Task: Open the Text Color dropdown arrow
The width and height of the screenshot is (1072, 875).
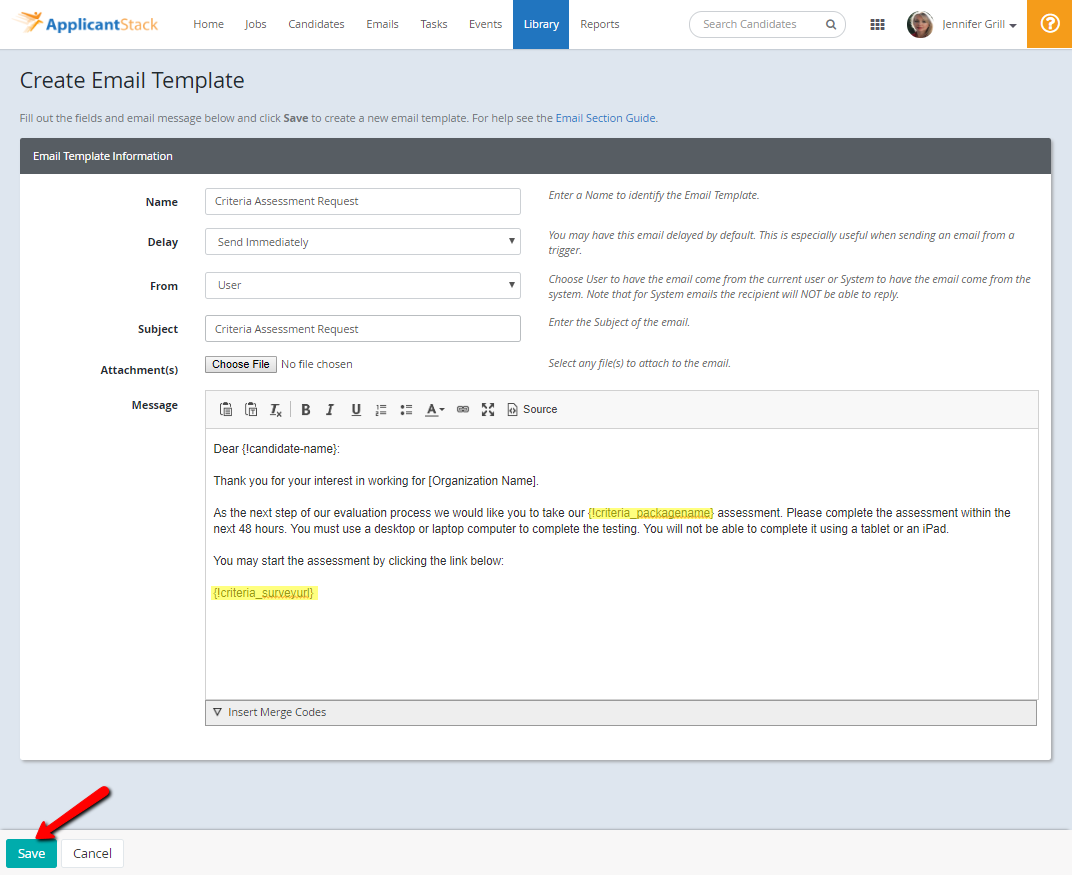Action: 441,409
